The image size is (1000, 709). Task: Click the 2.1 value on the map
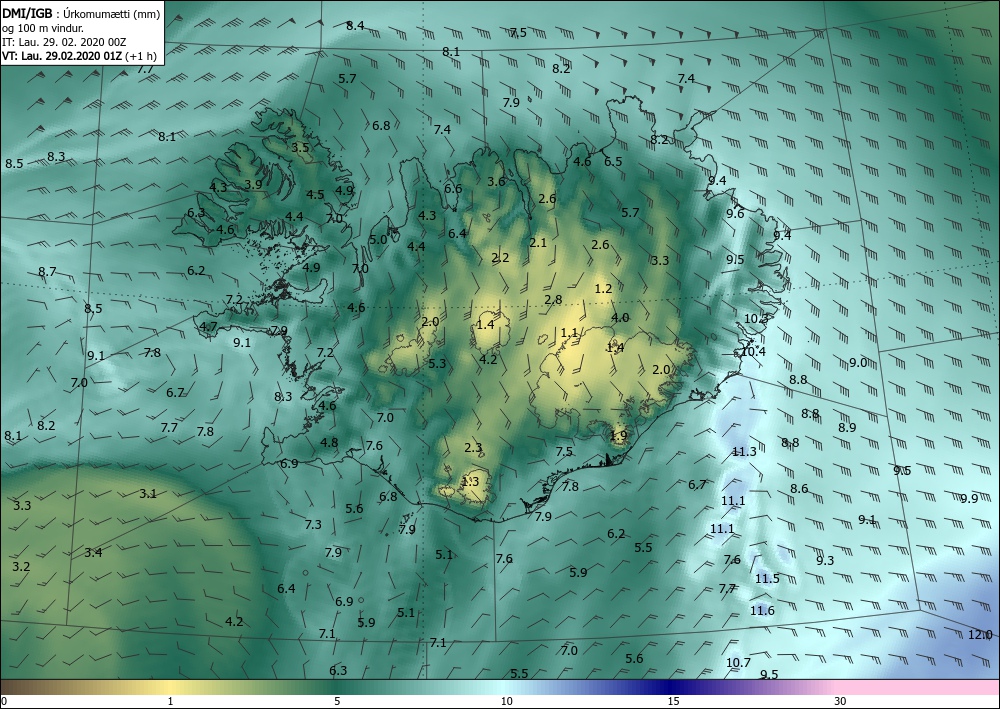pos(538,242)
